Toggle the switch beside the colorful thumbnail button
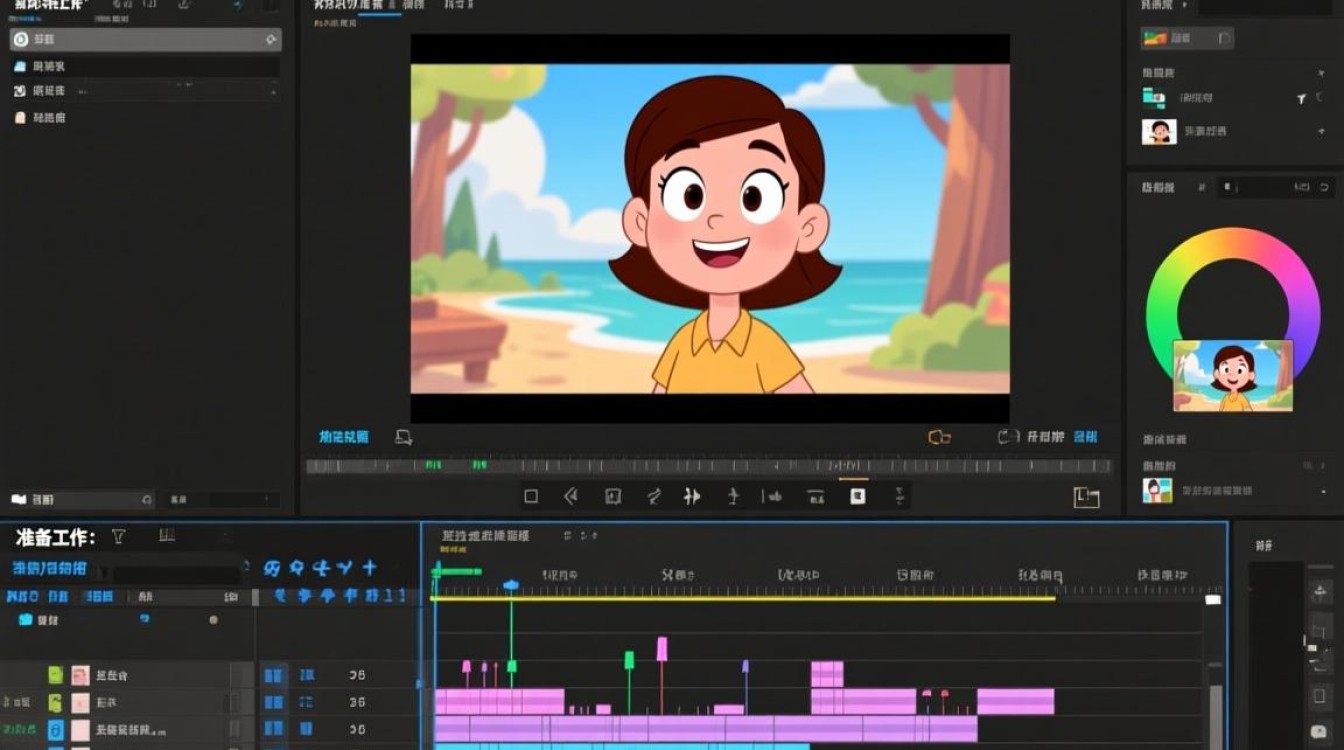 pos(1224,39)
